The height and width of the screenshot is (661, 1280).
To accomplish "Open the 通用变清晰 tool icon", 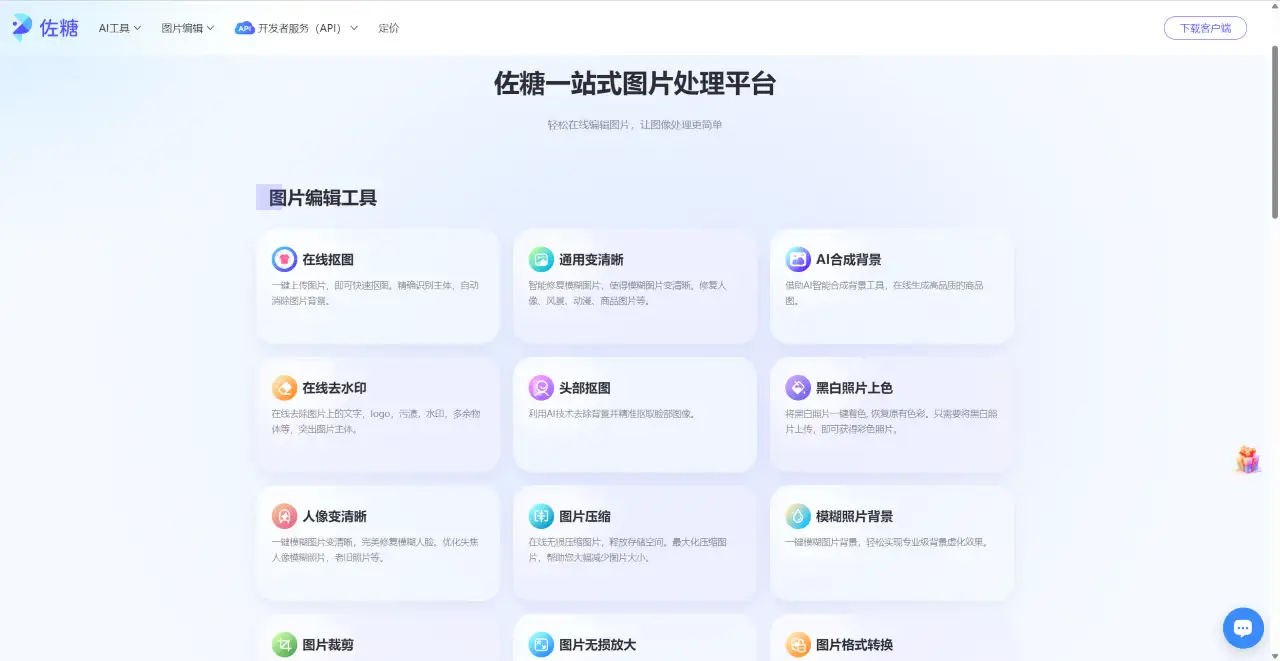I will 541,260.
